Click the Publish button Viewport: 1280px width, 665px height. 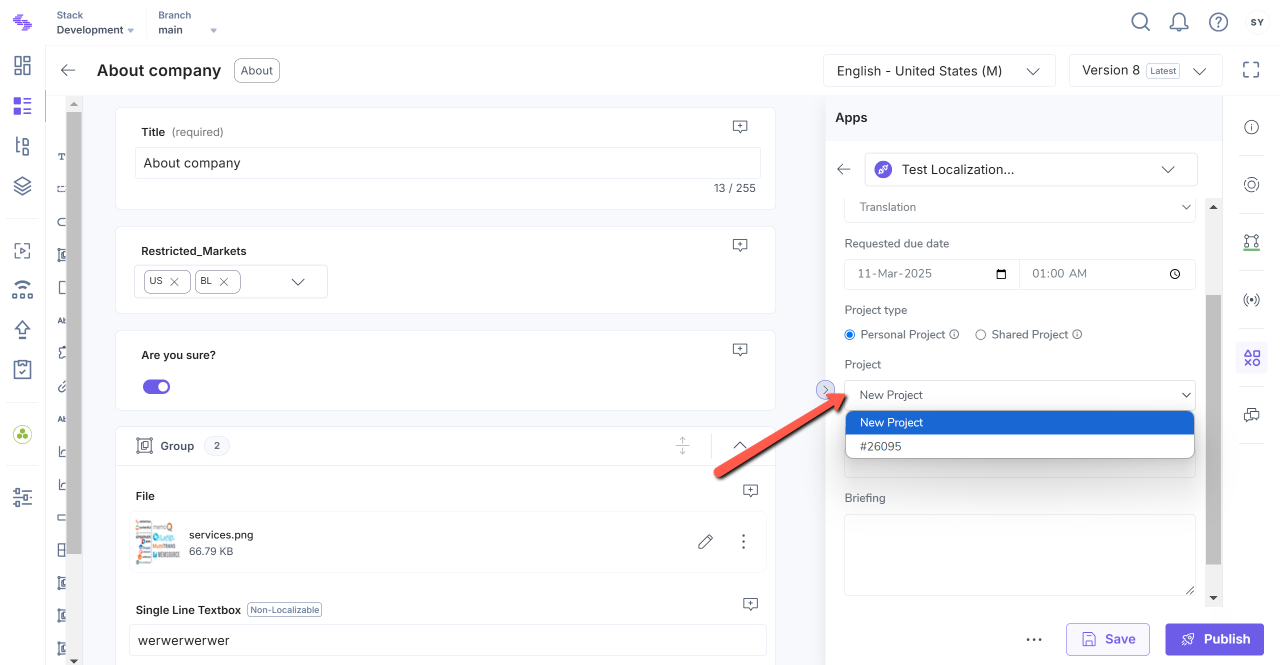click(x=1214, y=639)
